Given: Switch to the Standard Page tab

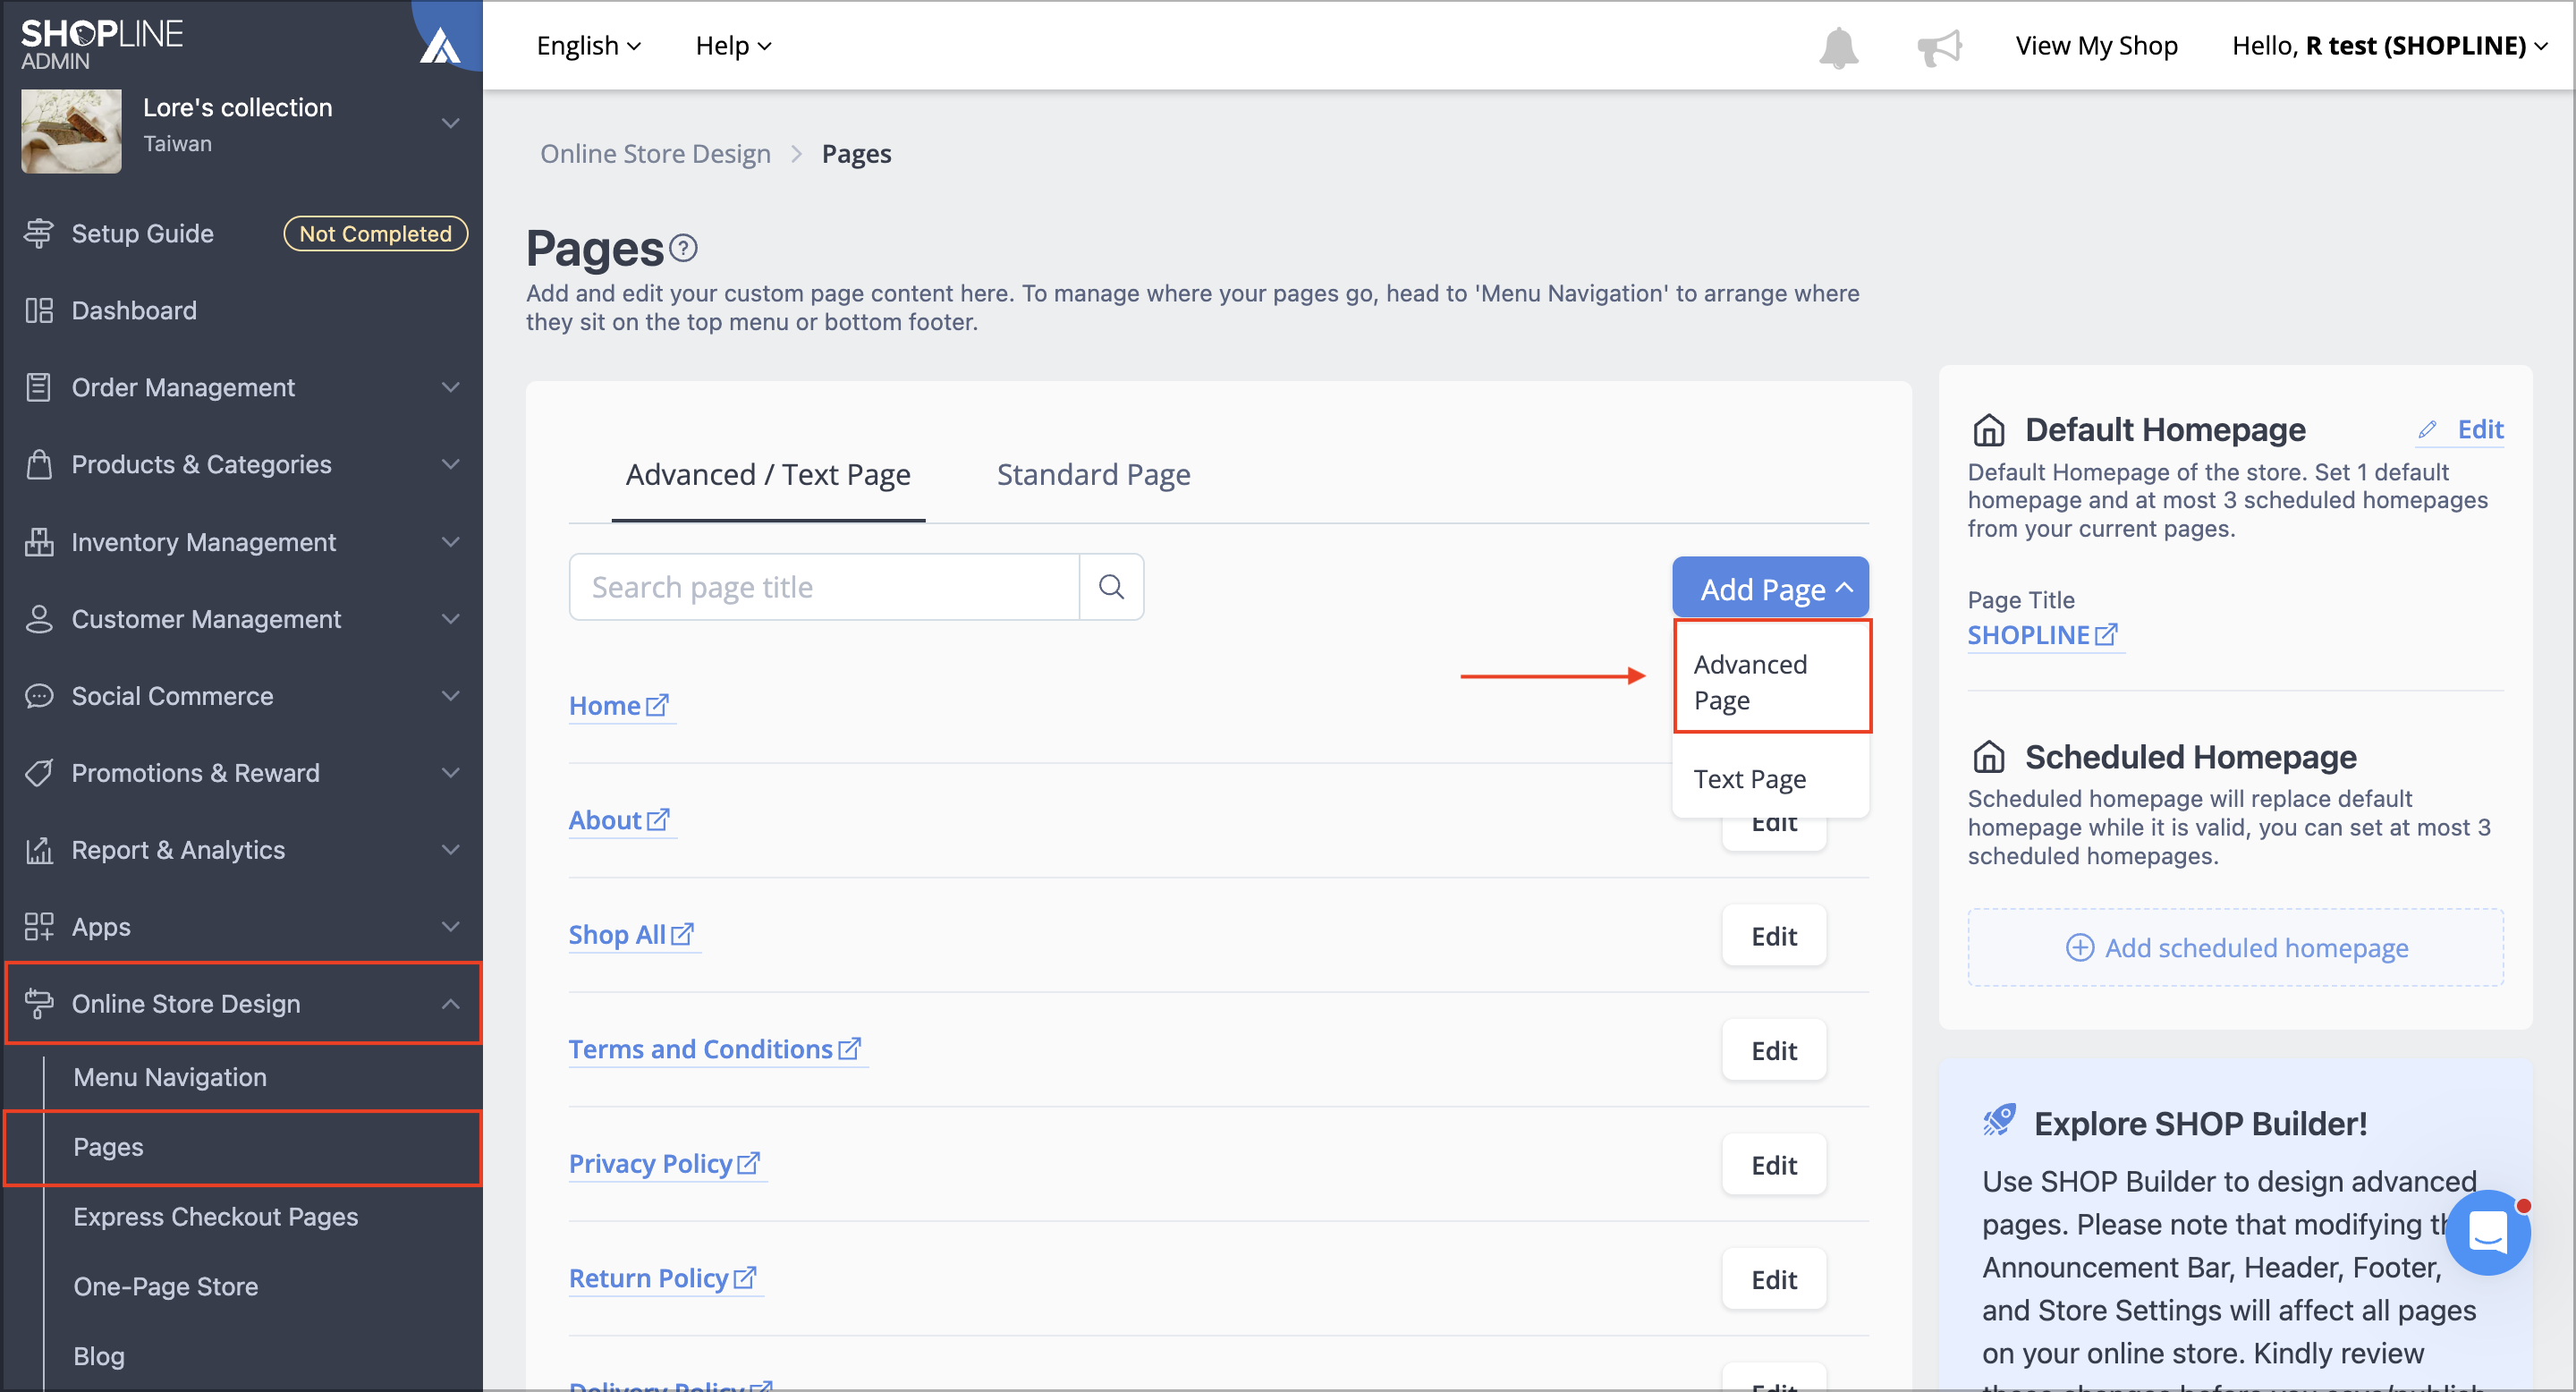Looking at the screenshot, I should point(1093,475).
